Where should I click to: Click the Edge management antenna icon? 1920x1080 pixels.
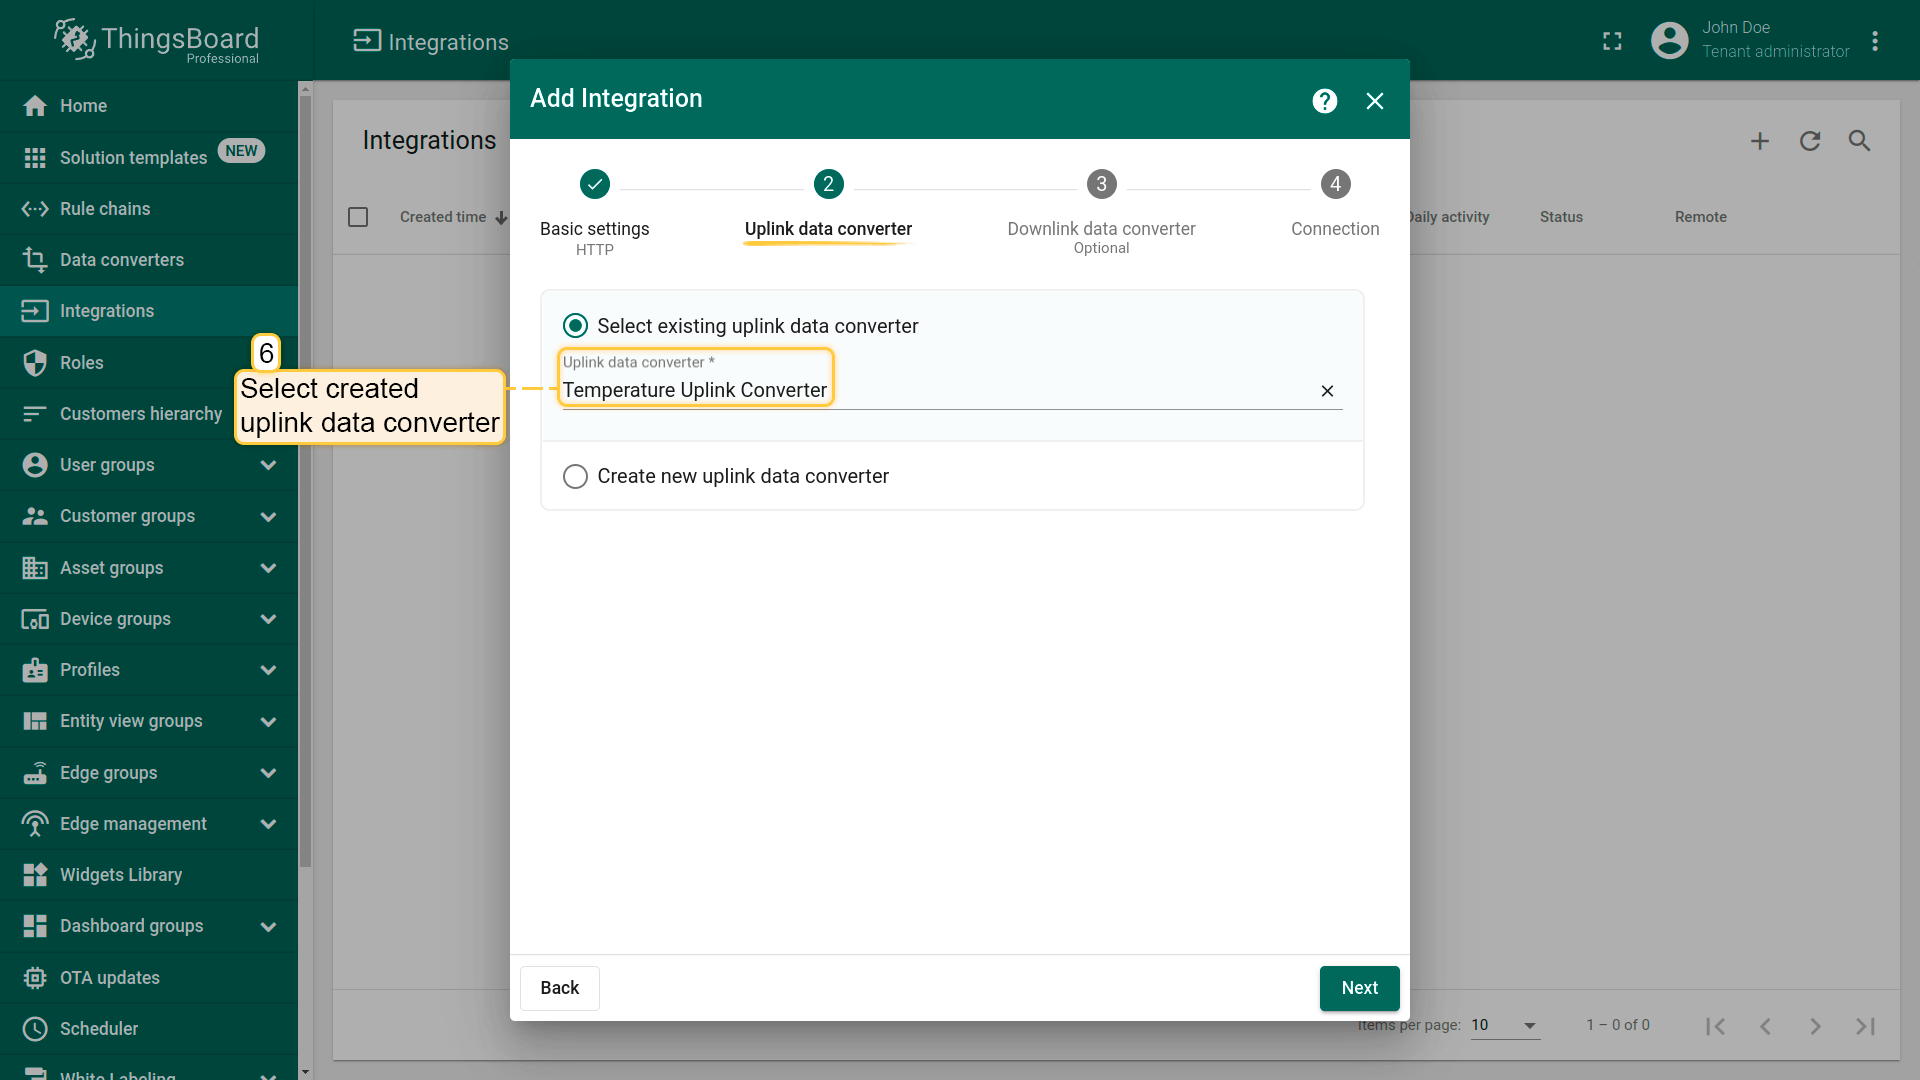coord(35,824)
